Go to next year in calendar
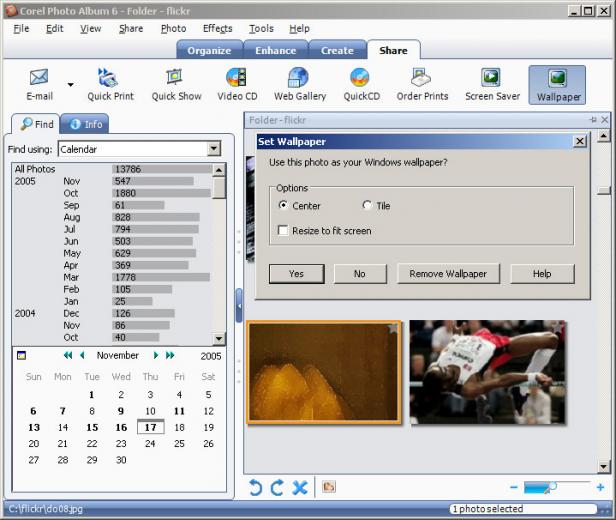Screen dimensions: 616x520 (170, 355)
